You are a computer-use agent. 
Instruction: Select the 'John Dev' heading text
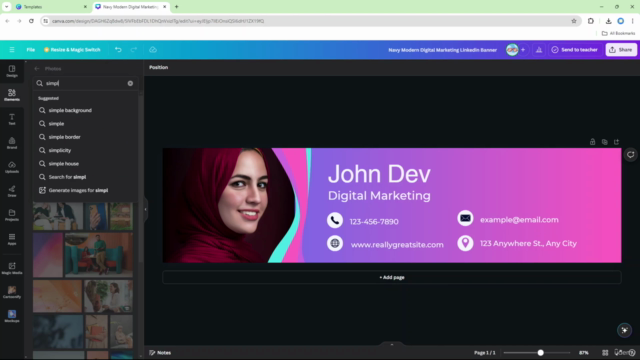(x=379, y=173)
